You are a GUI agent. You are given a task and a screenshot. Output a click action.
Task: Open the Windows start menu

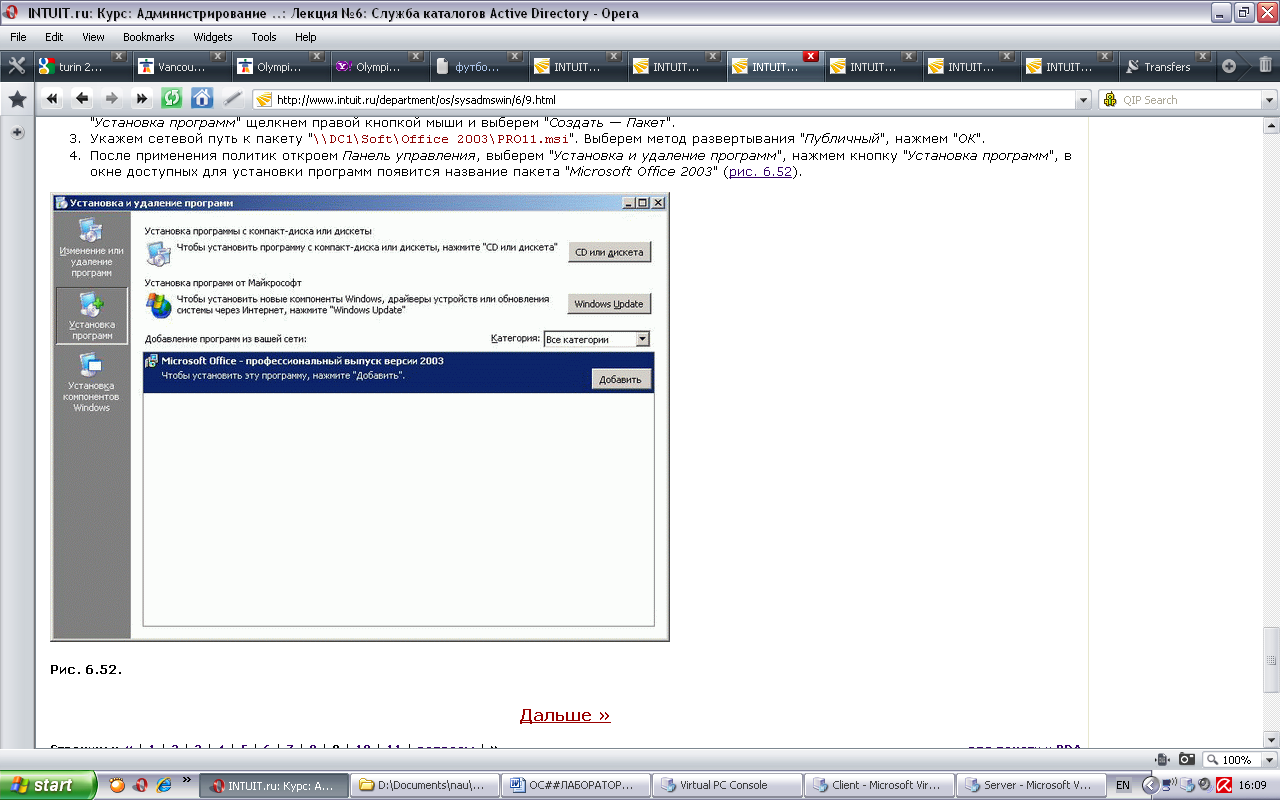click(48, 785)
